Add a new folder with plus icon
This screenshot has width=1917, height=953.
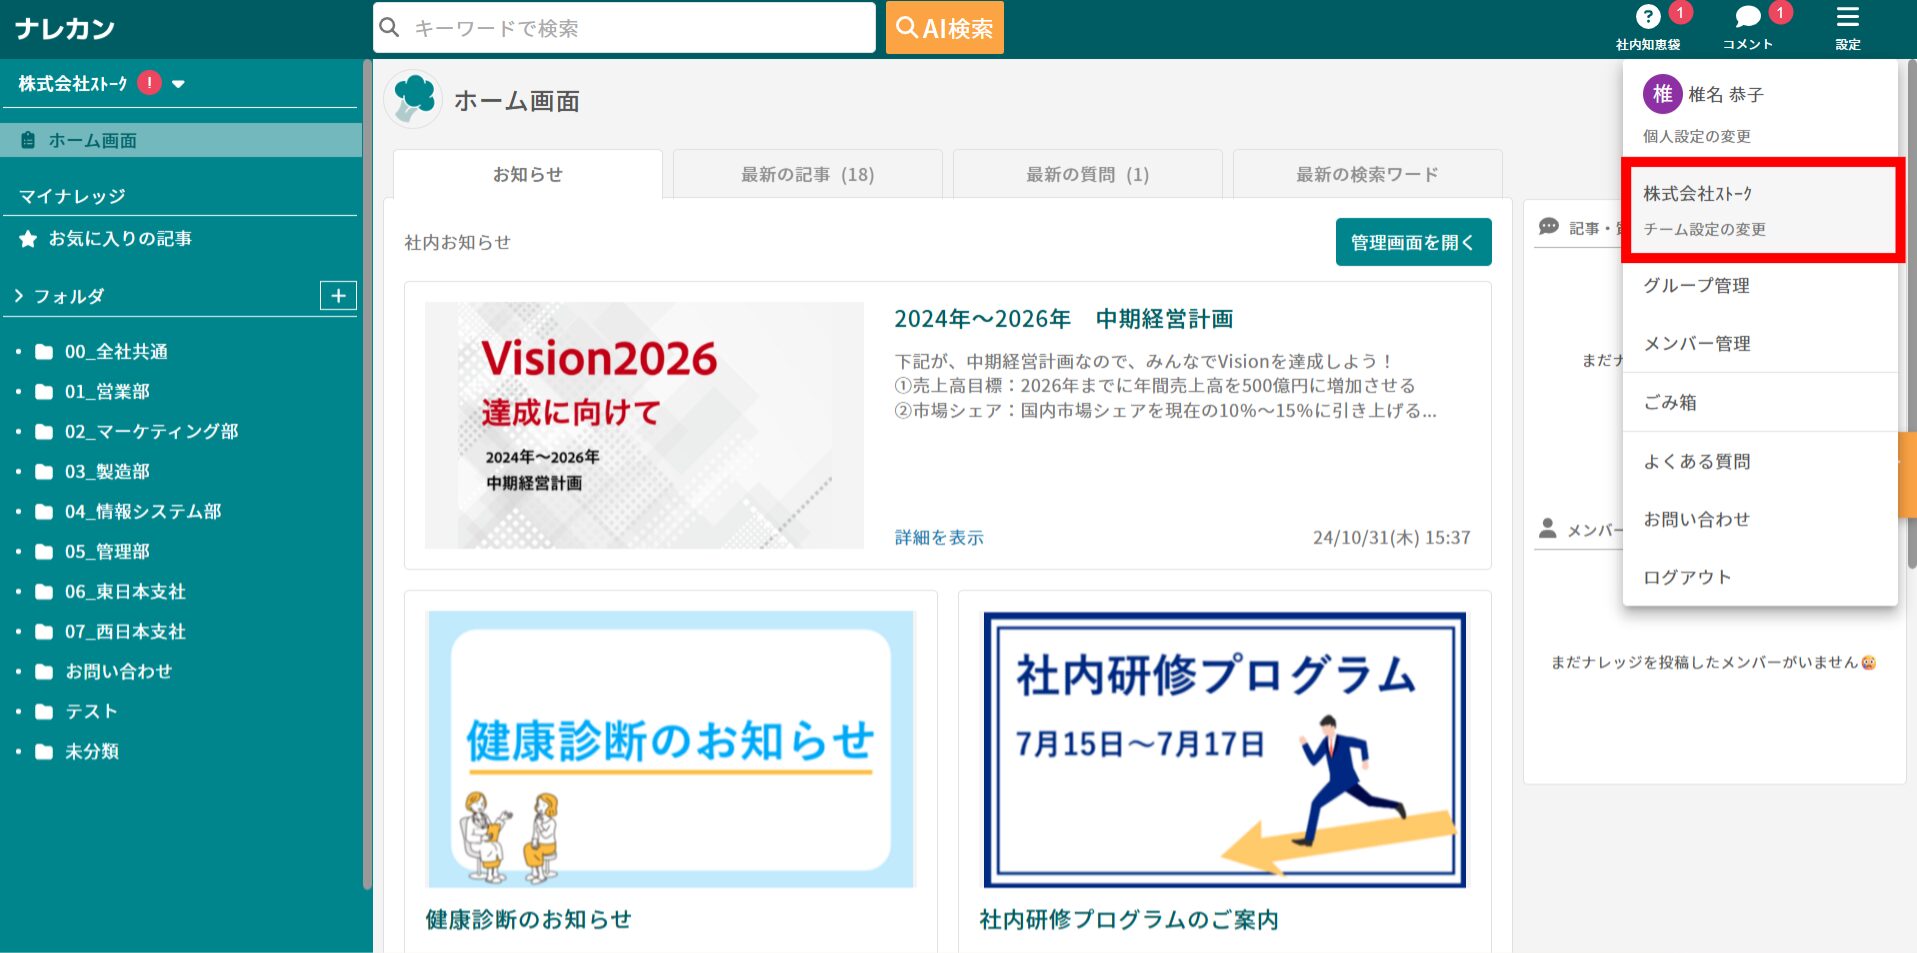click(x=338, y=295)
